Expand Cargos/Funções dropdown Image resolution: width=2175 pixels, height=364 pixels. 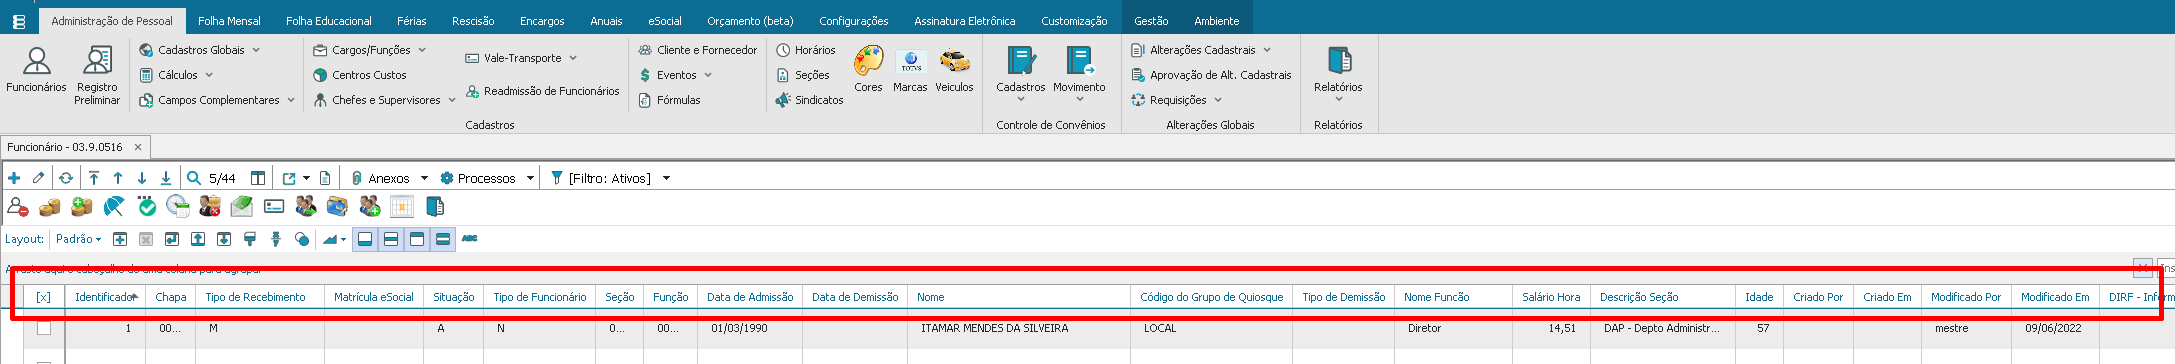(x=422, y=50)
